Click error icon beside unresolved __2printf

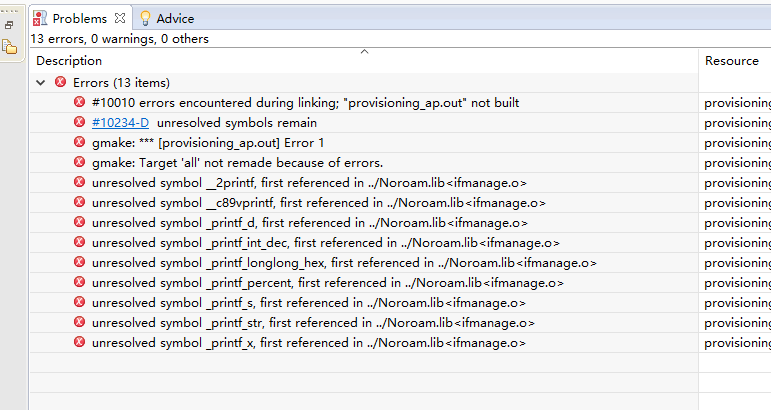point(80,182)
